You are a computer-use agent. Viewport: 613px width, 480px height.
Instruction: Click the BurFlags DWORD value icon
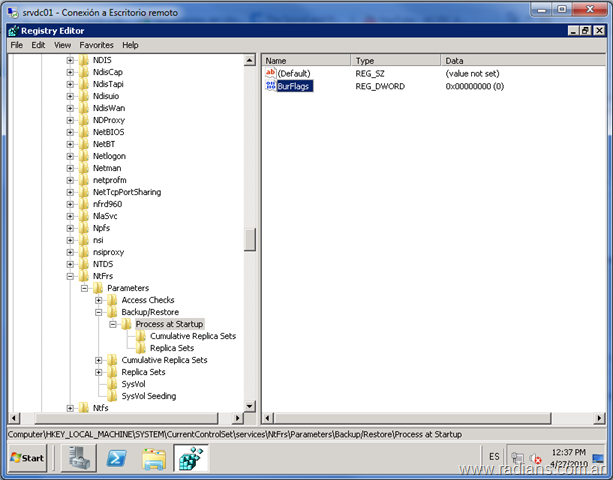(270, 87)
